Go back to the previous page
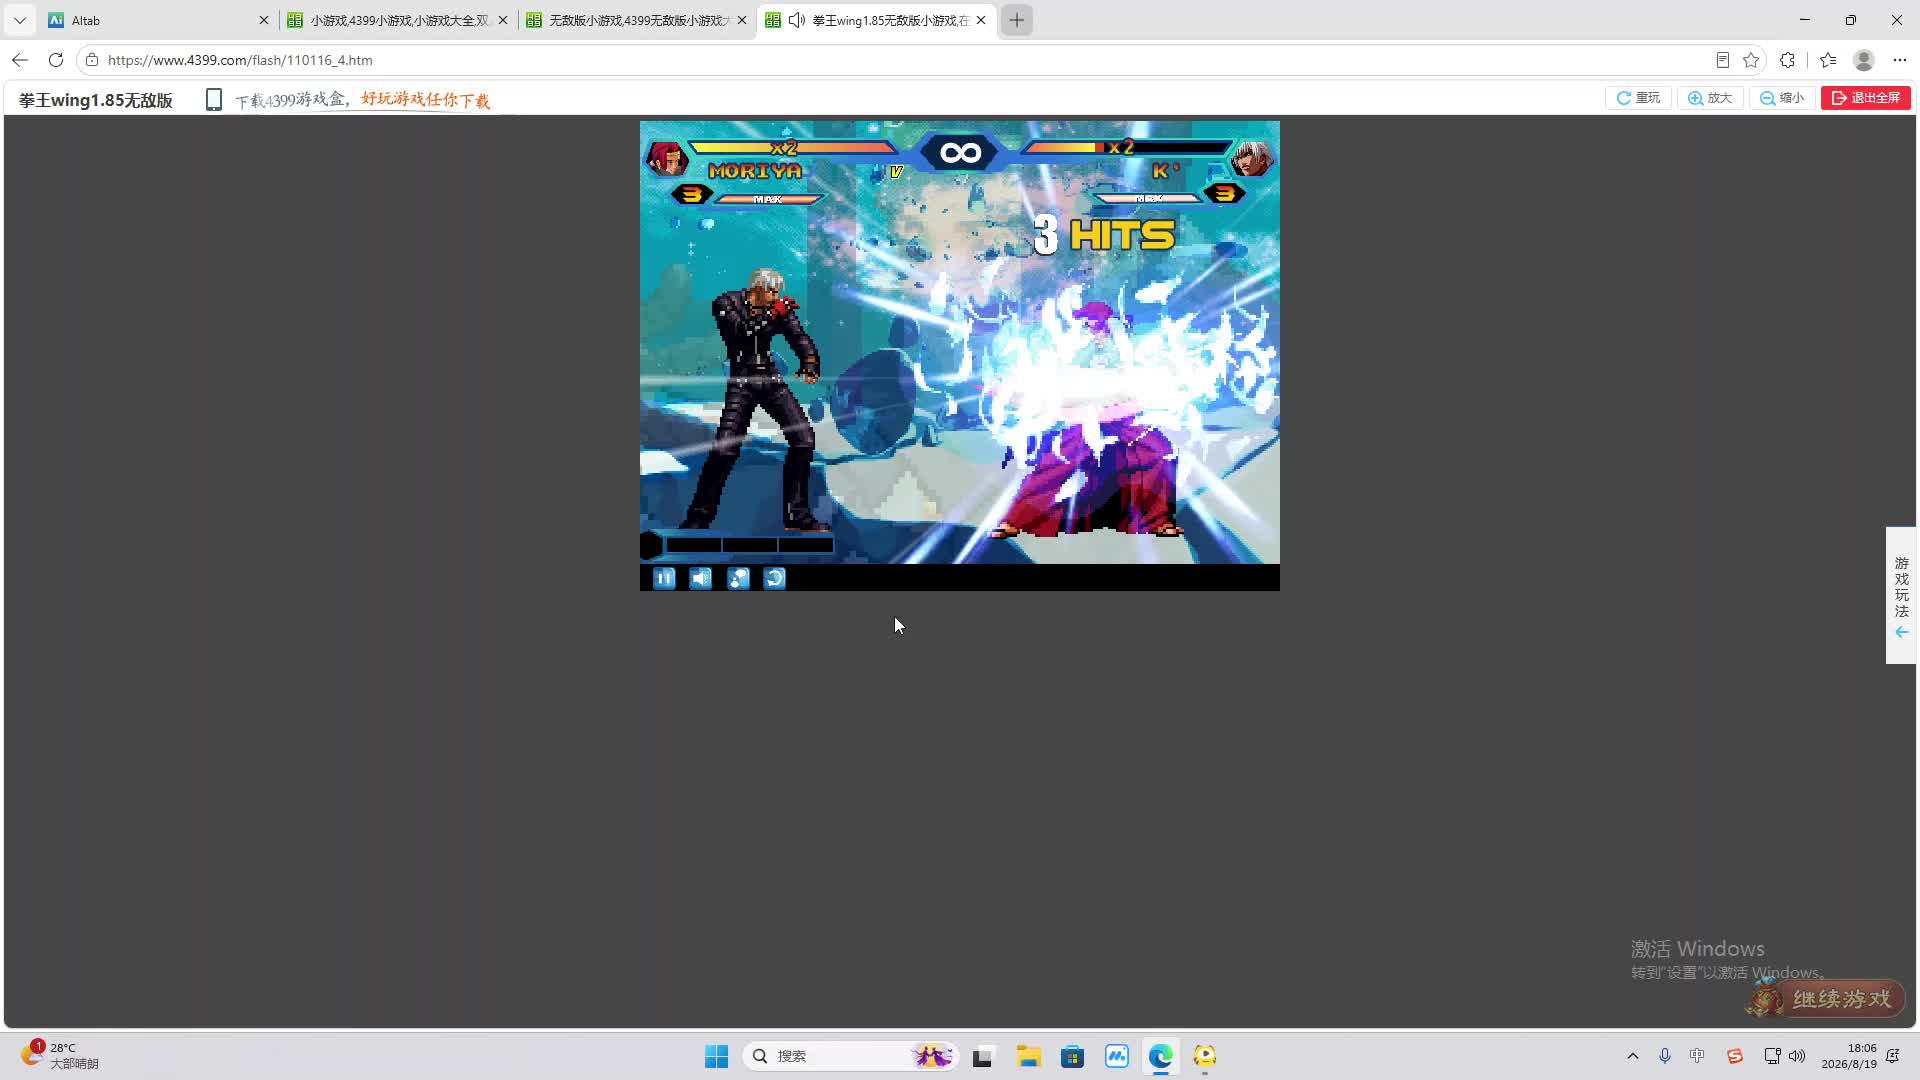1920x1080 pixels. (x=20, y=60)
